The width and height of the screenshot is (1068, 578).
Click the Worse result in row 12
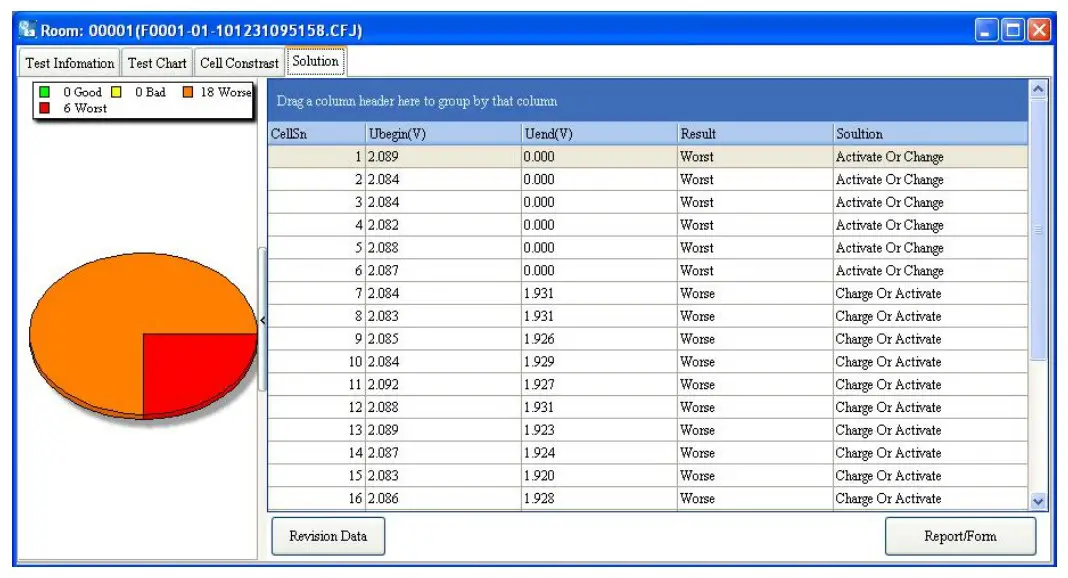tap(755, 408)
